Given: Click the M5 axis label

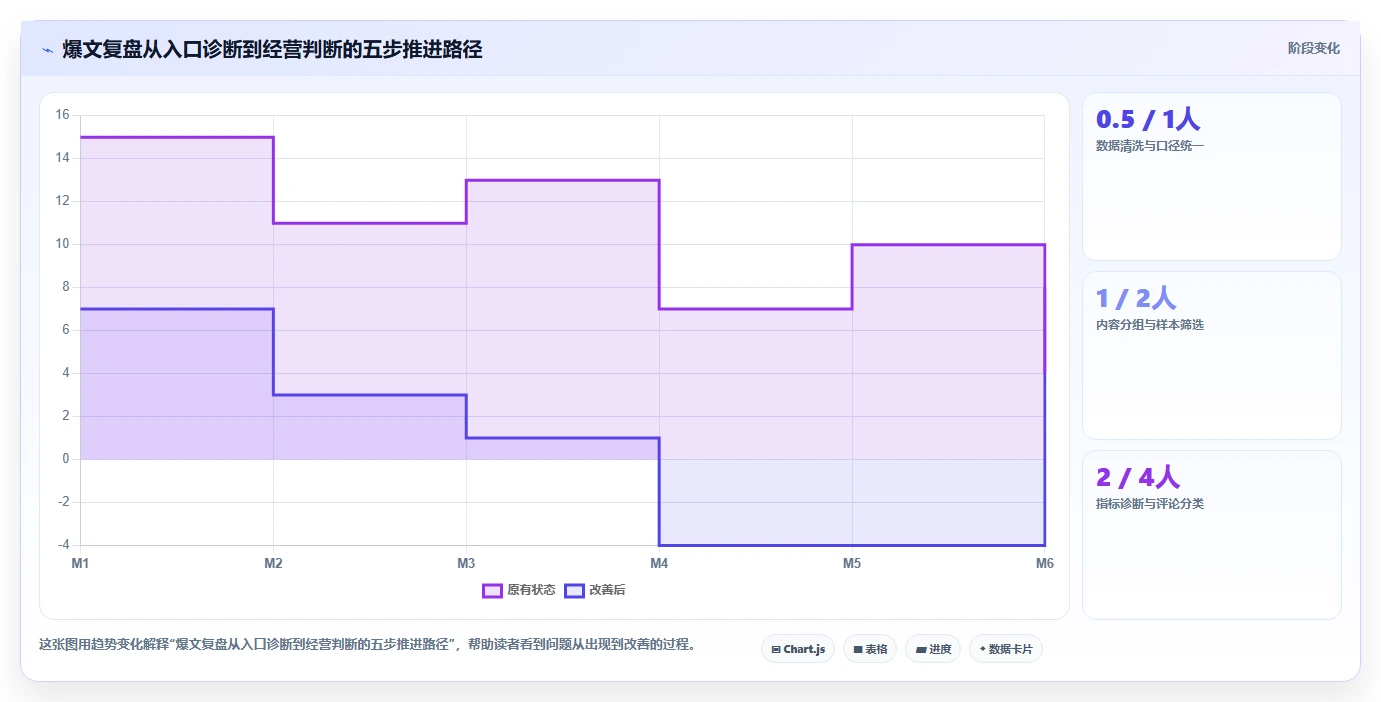Looking at the screenshot, I should click(852, 563).
